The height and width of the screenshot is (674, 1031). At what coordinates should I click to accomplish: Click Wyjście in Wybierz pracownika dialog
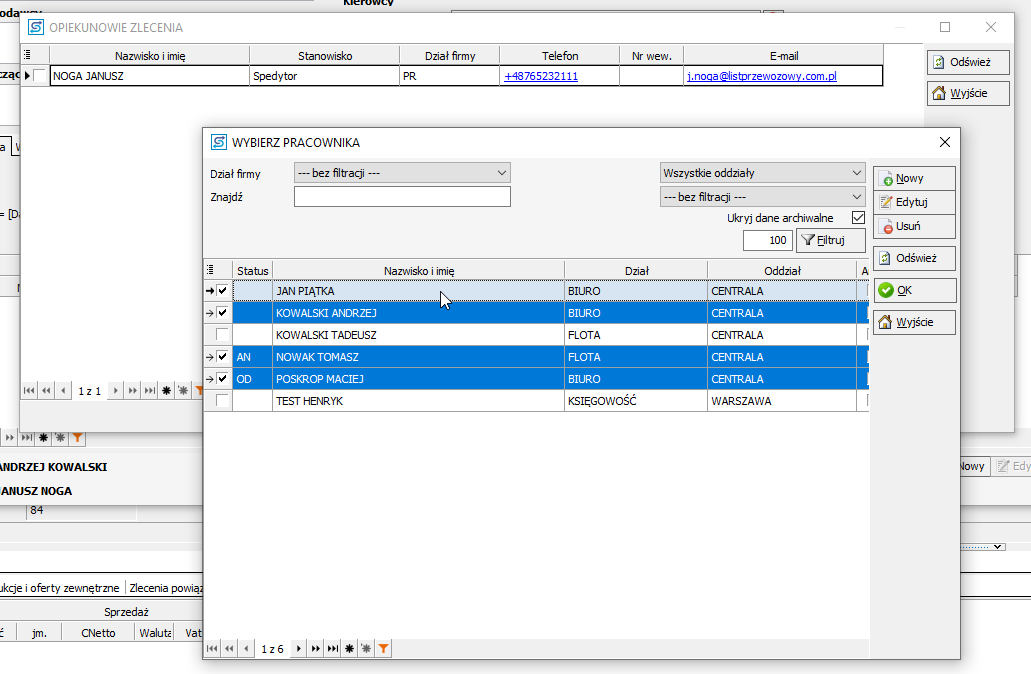click(914, 322)
